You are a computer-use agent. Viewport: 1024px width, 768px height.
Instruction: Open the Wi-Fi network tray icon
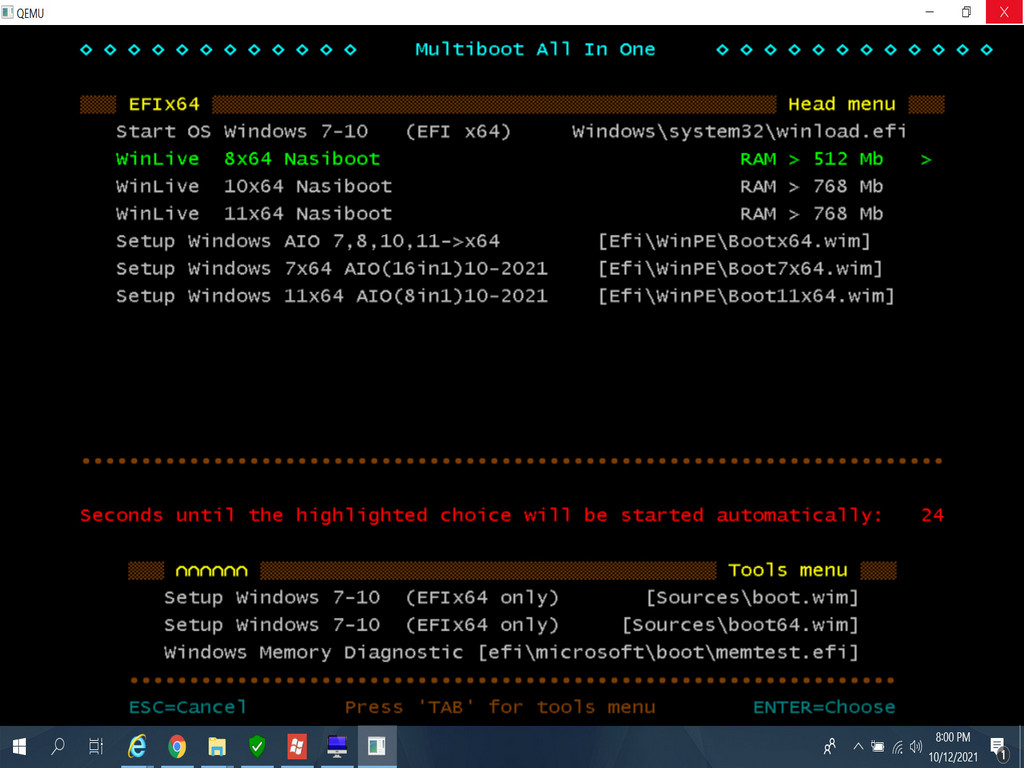click(x=898, y=746)
